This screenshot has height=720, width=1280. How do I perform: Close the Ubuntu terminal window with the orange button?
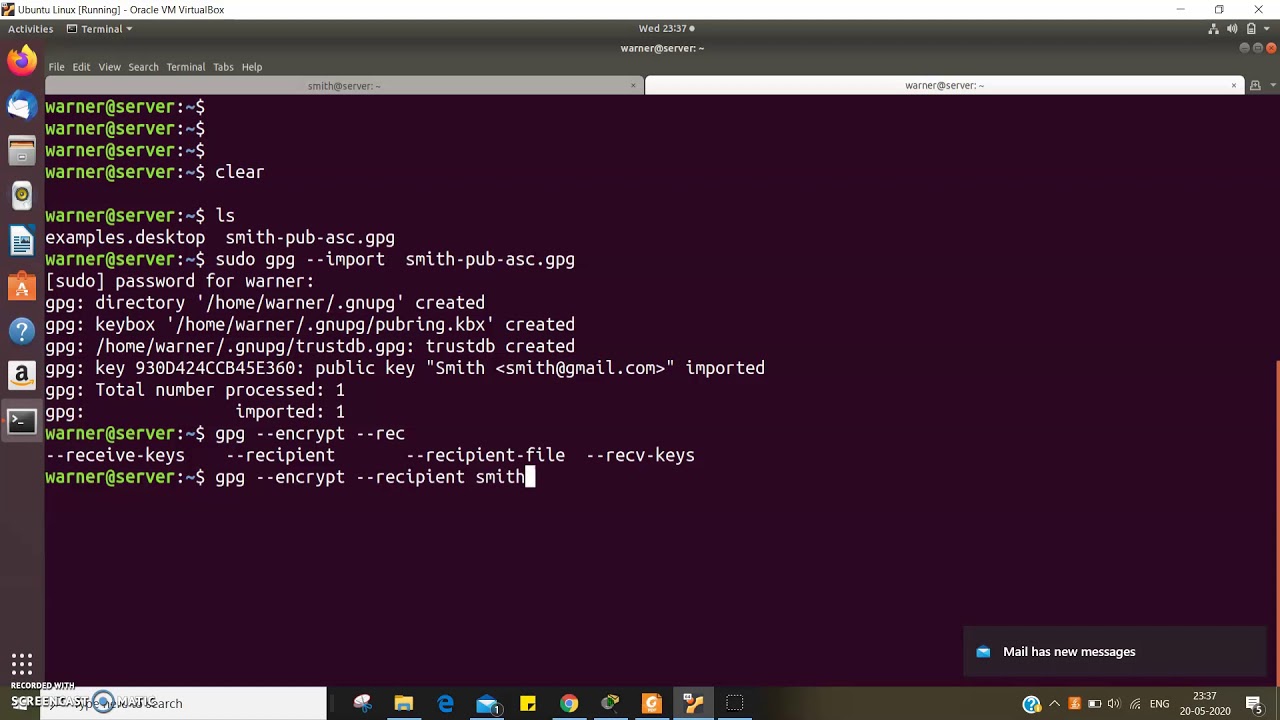tap(1272, 48)
